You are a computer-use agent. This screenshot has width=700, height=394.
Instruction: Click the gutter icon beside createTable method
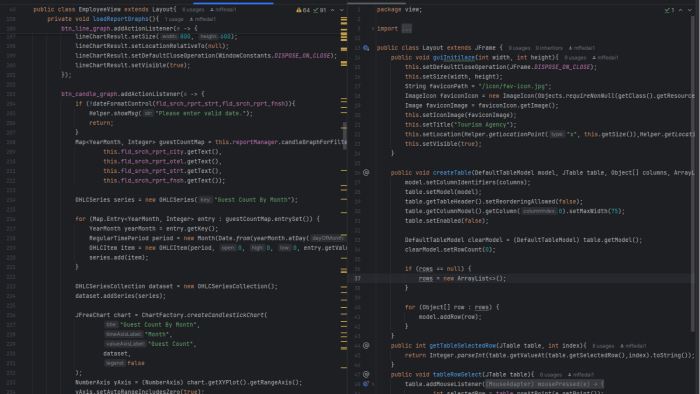click(366, 172)
